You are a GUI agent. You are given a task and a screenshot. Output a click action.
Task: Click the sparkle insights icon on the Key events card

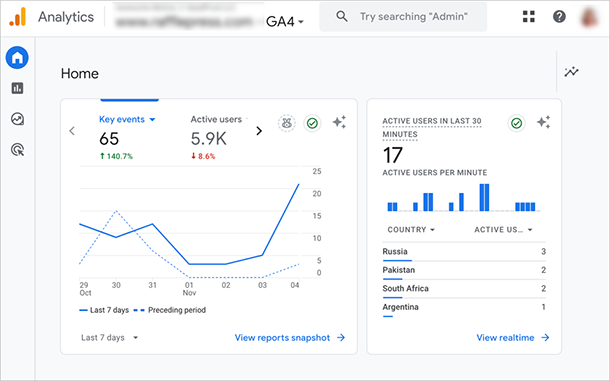coord(339,122)
